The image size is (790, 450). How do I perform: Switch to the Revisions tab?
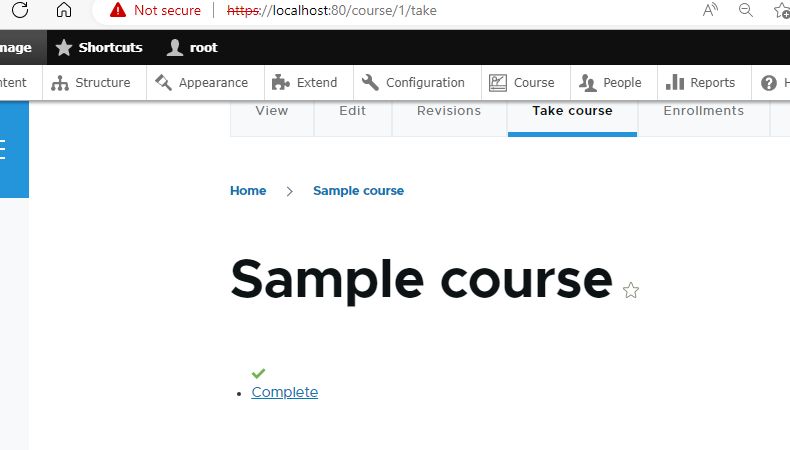449,111
